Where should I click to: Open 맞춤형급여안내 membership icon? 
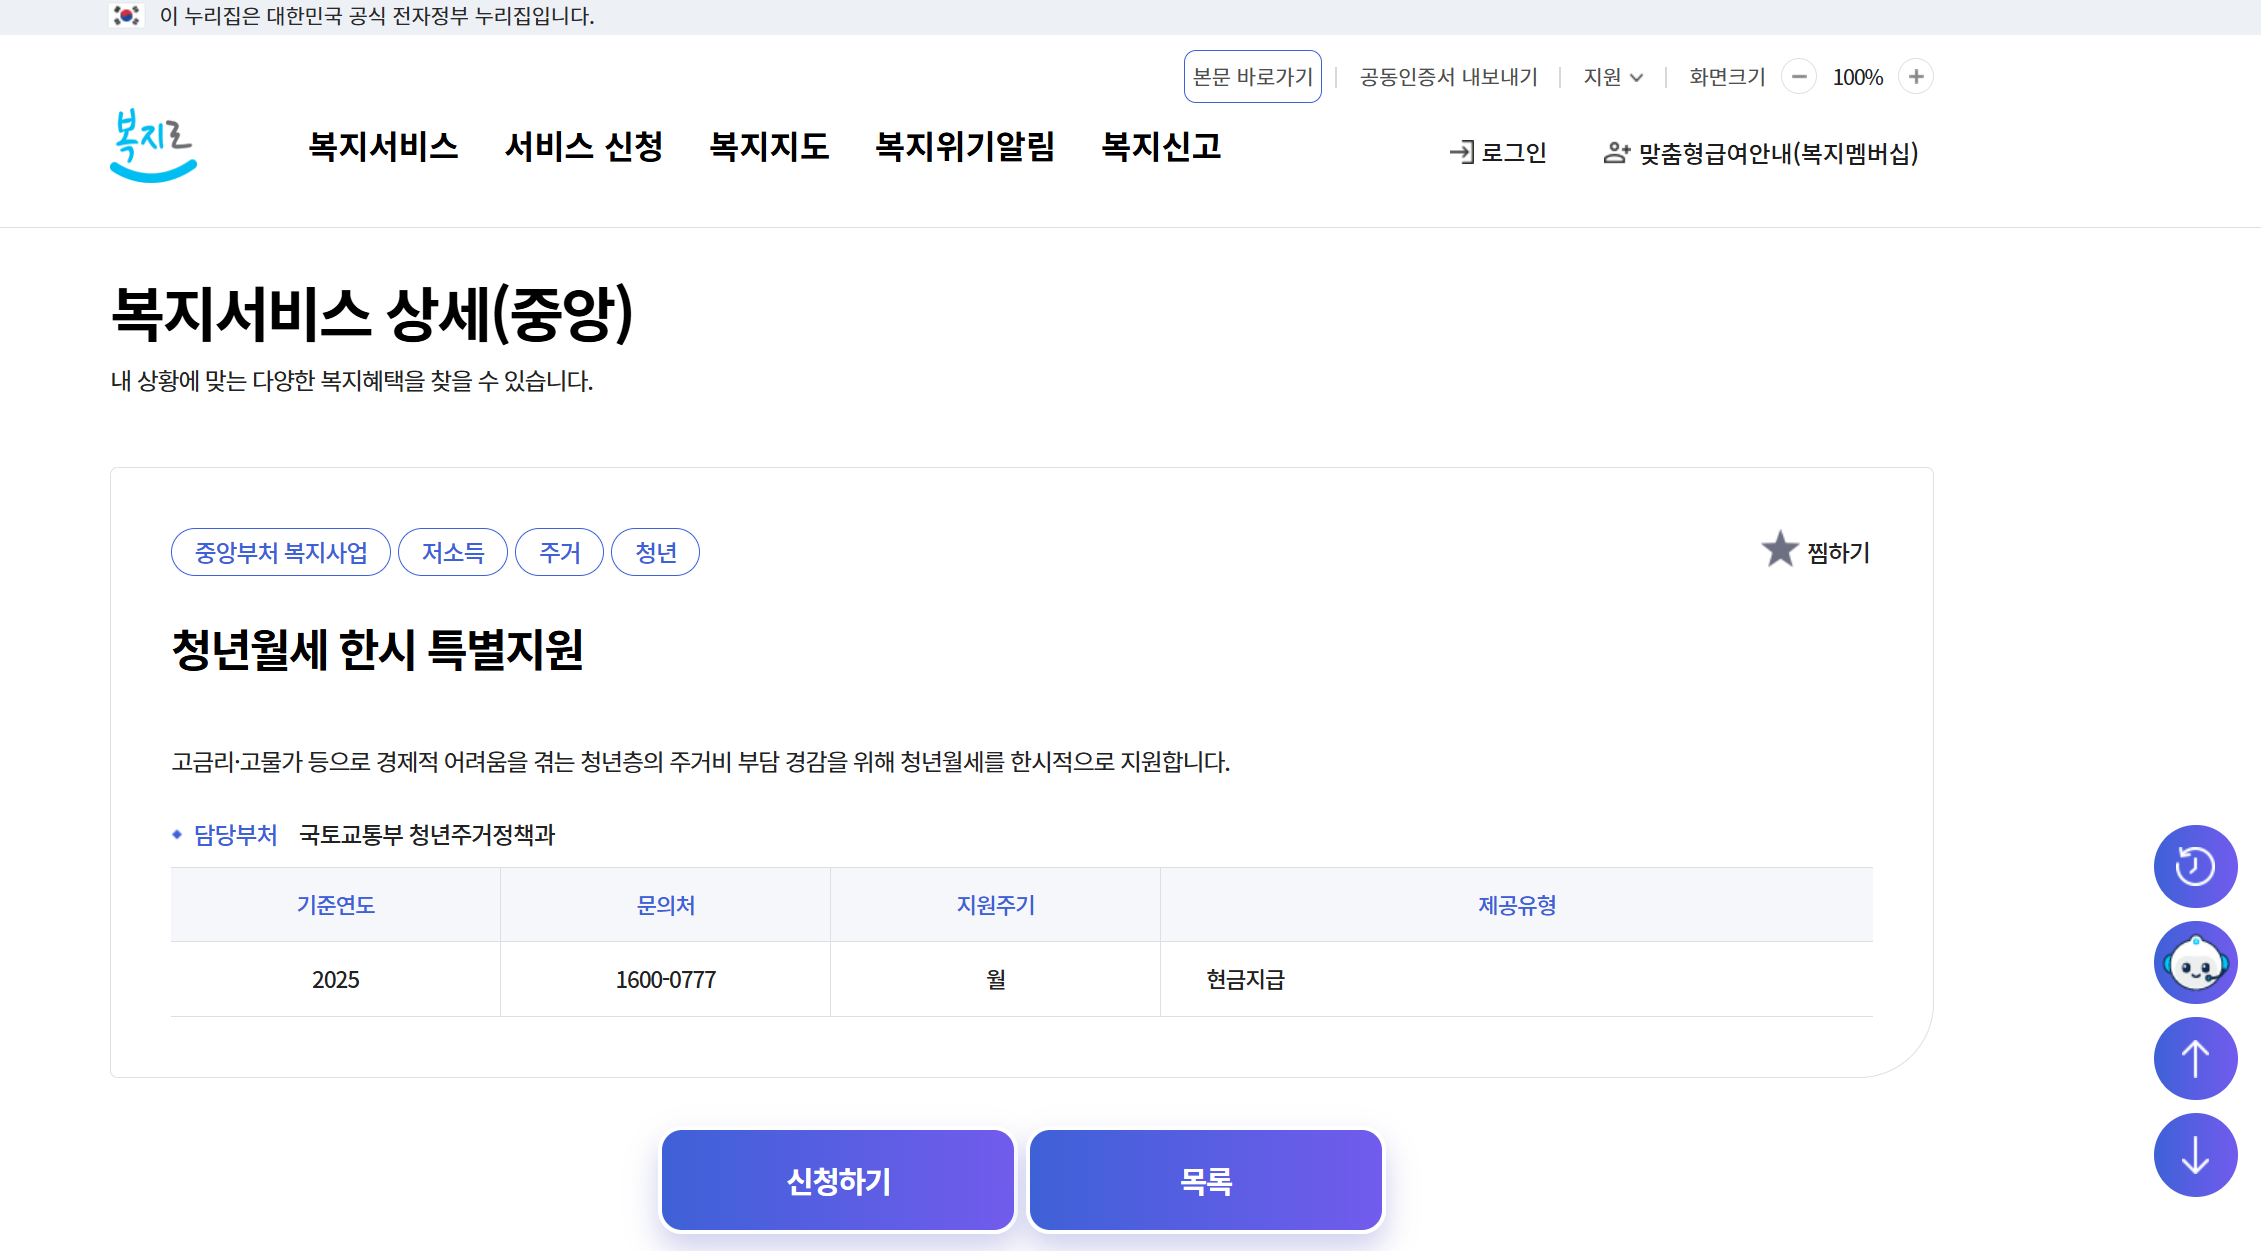pyautogui.click(x=1617, y=152)
